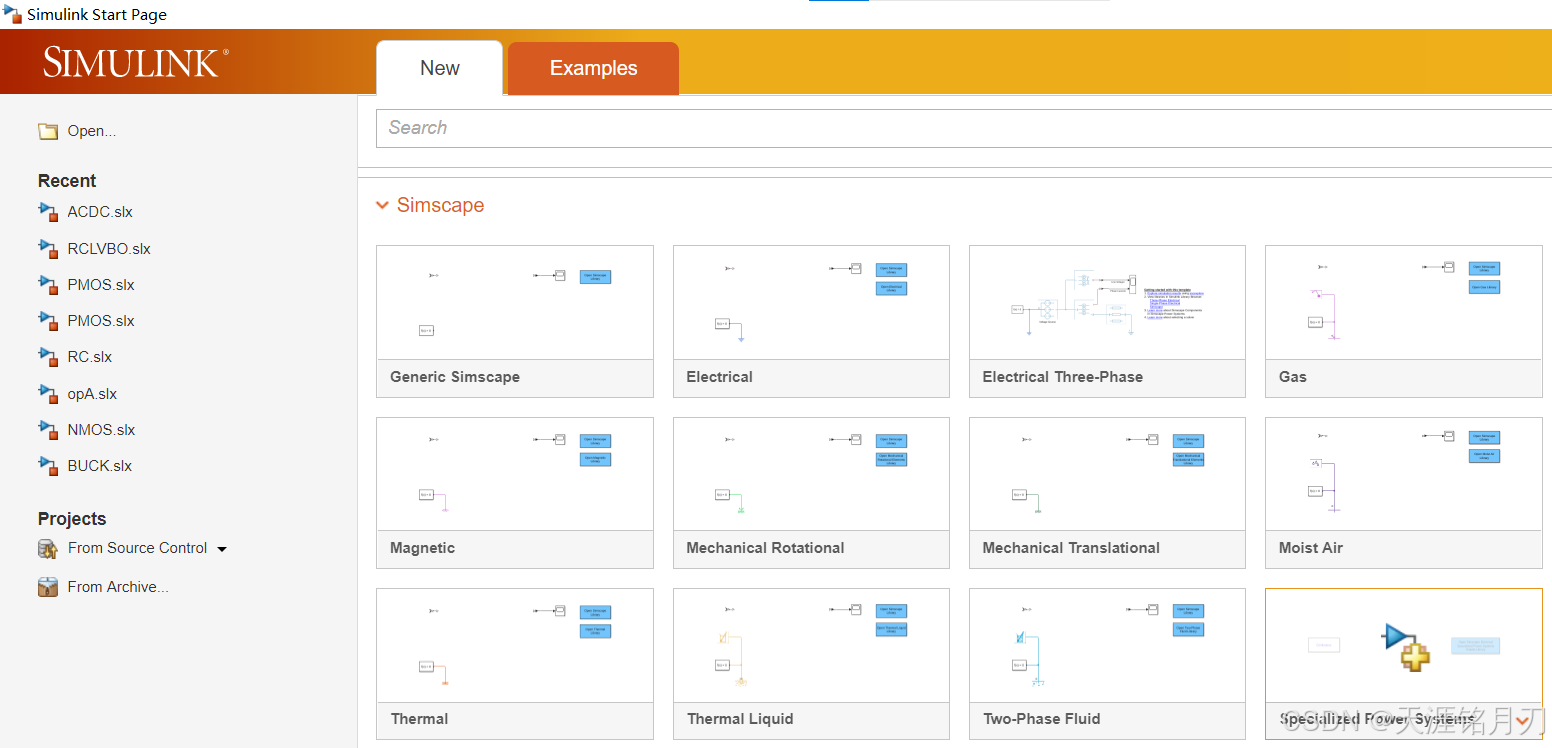Open recent file RCLVBO.slx
Viewport: 1552px width, 748px height.
coord(109,249)
